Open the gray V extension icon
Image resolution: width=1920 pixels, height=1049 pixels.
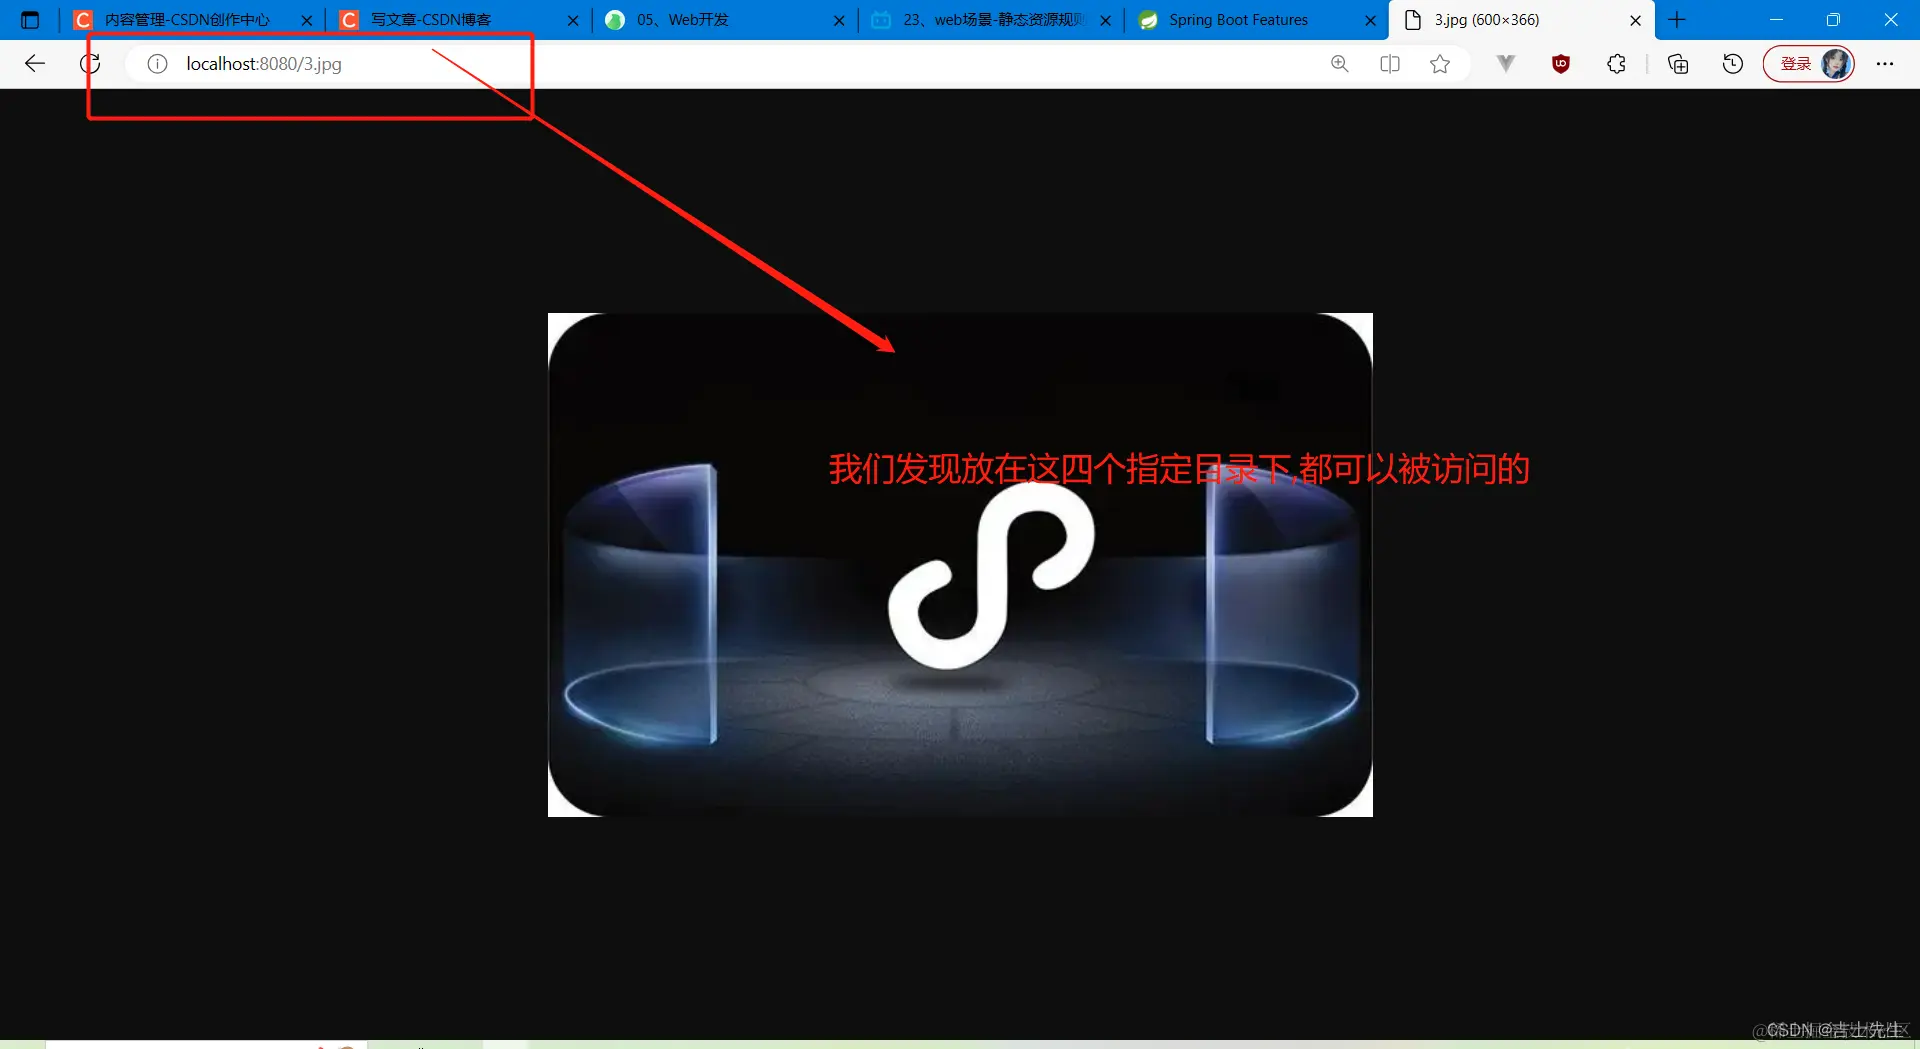point(1506,64)
